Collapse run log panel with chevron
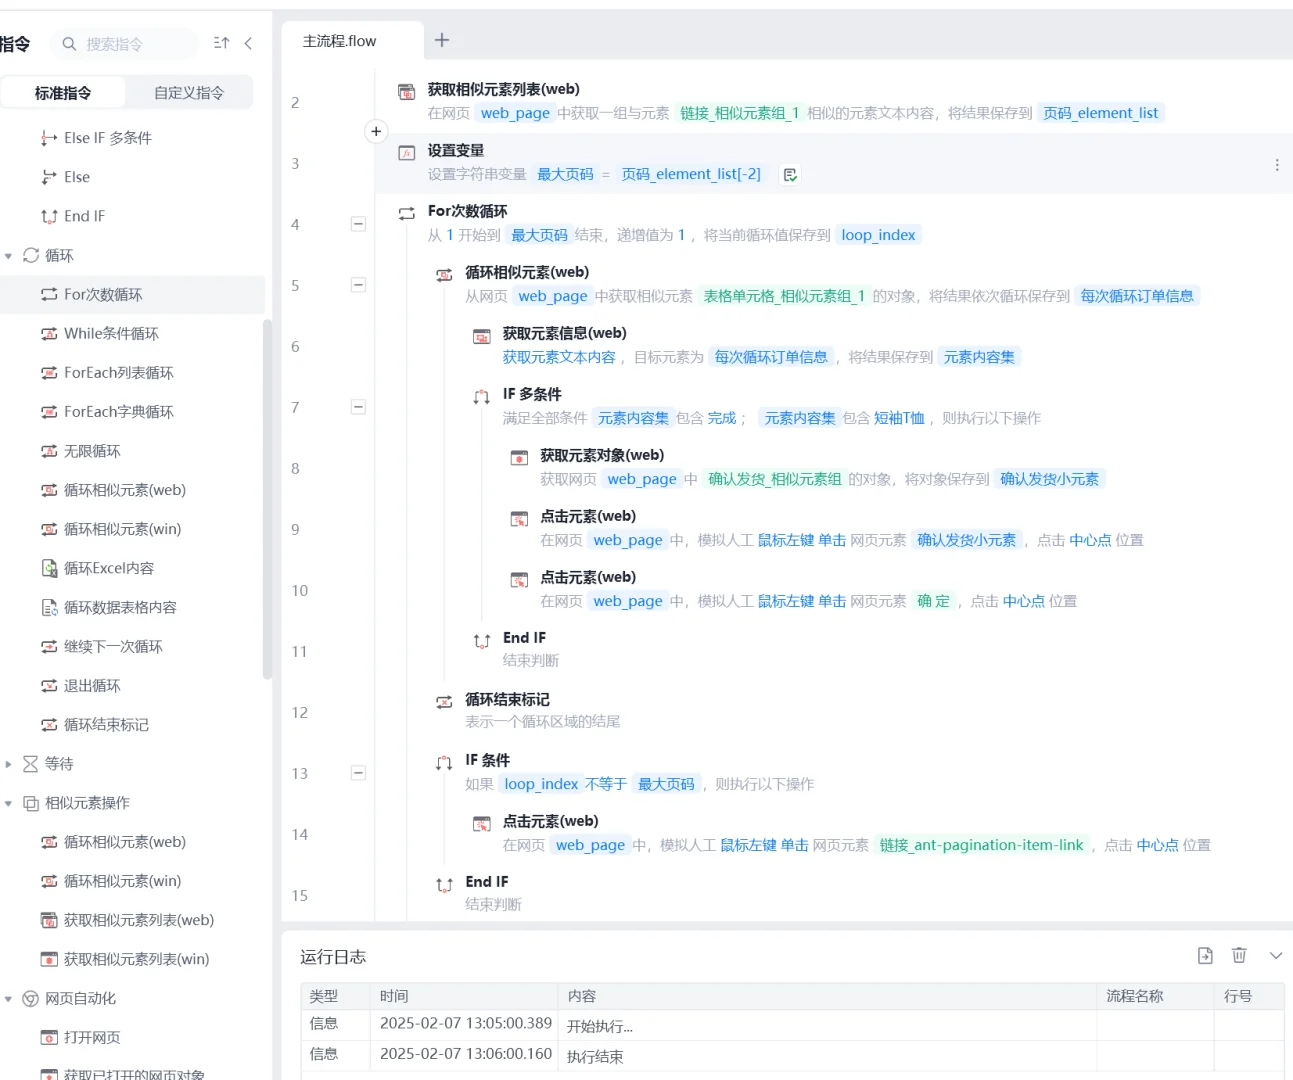Screen dimensions: 1293x1080 [1275, 956]
